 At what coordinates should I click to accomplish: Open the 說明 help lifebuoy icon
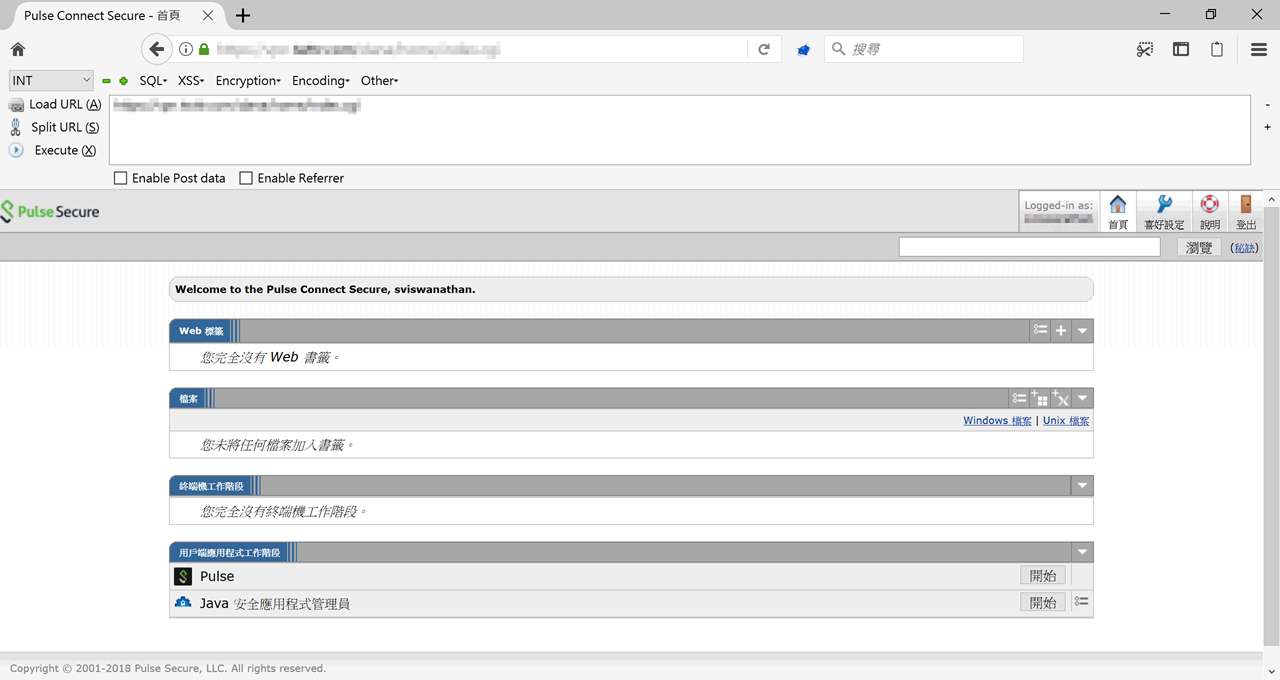[x=1210, y=212]
